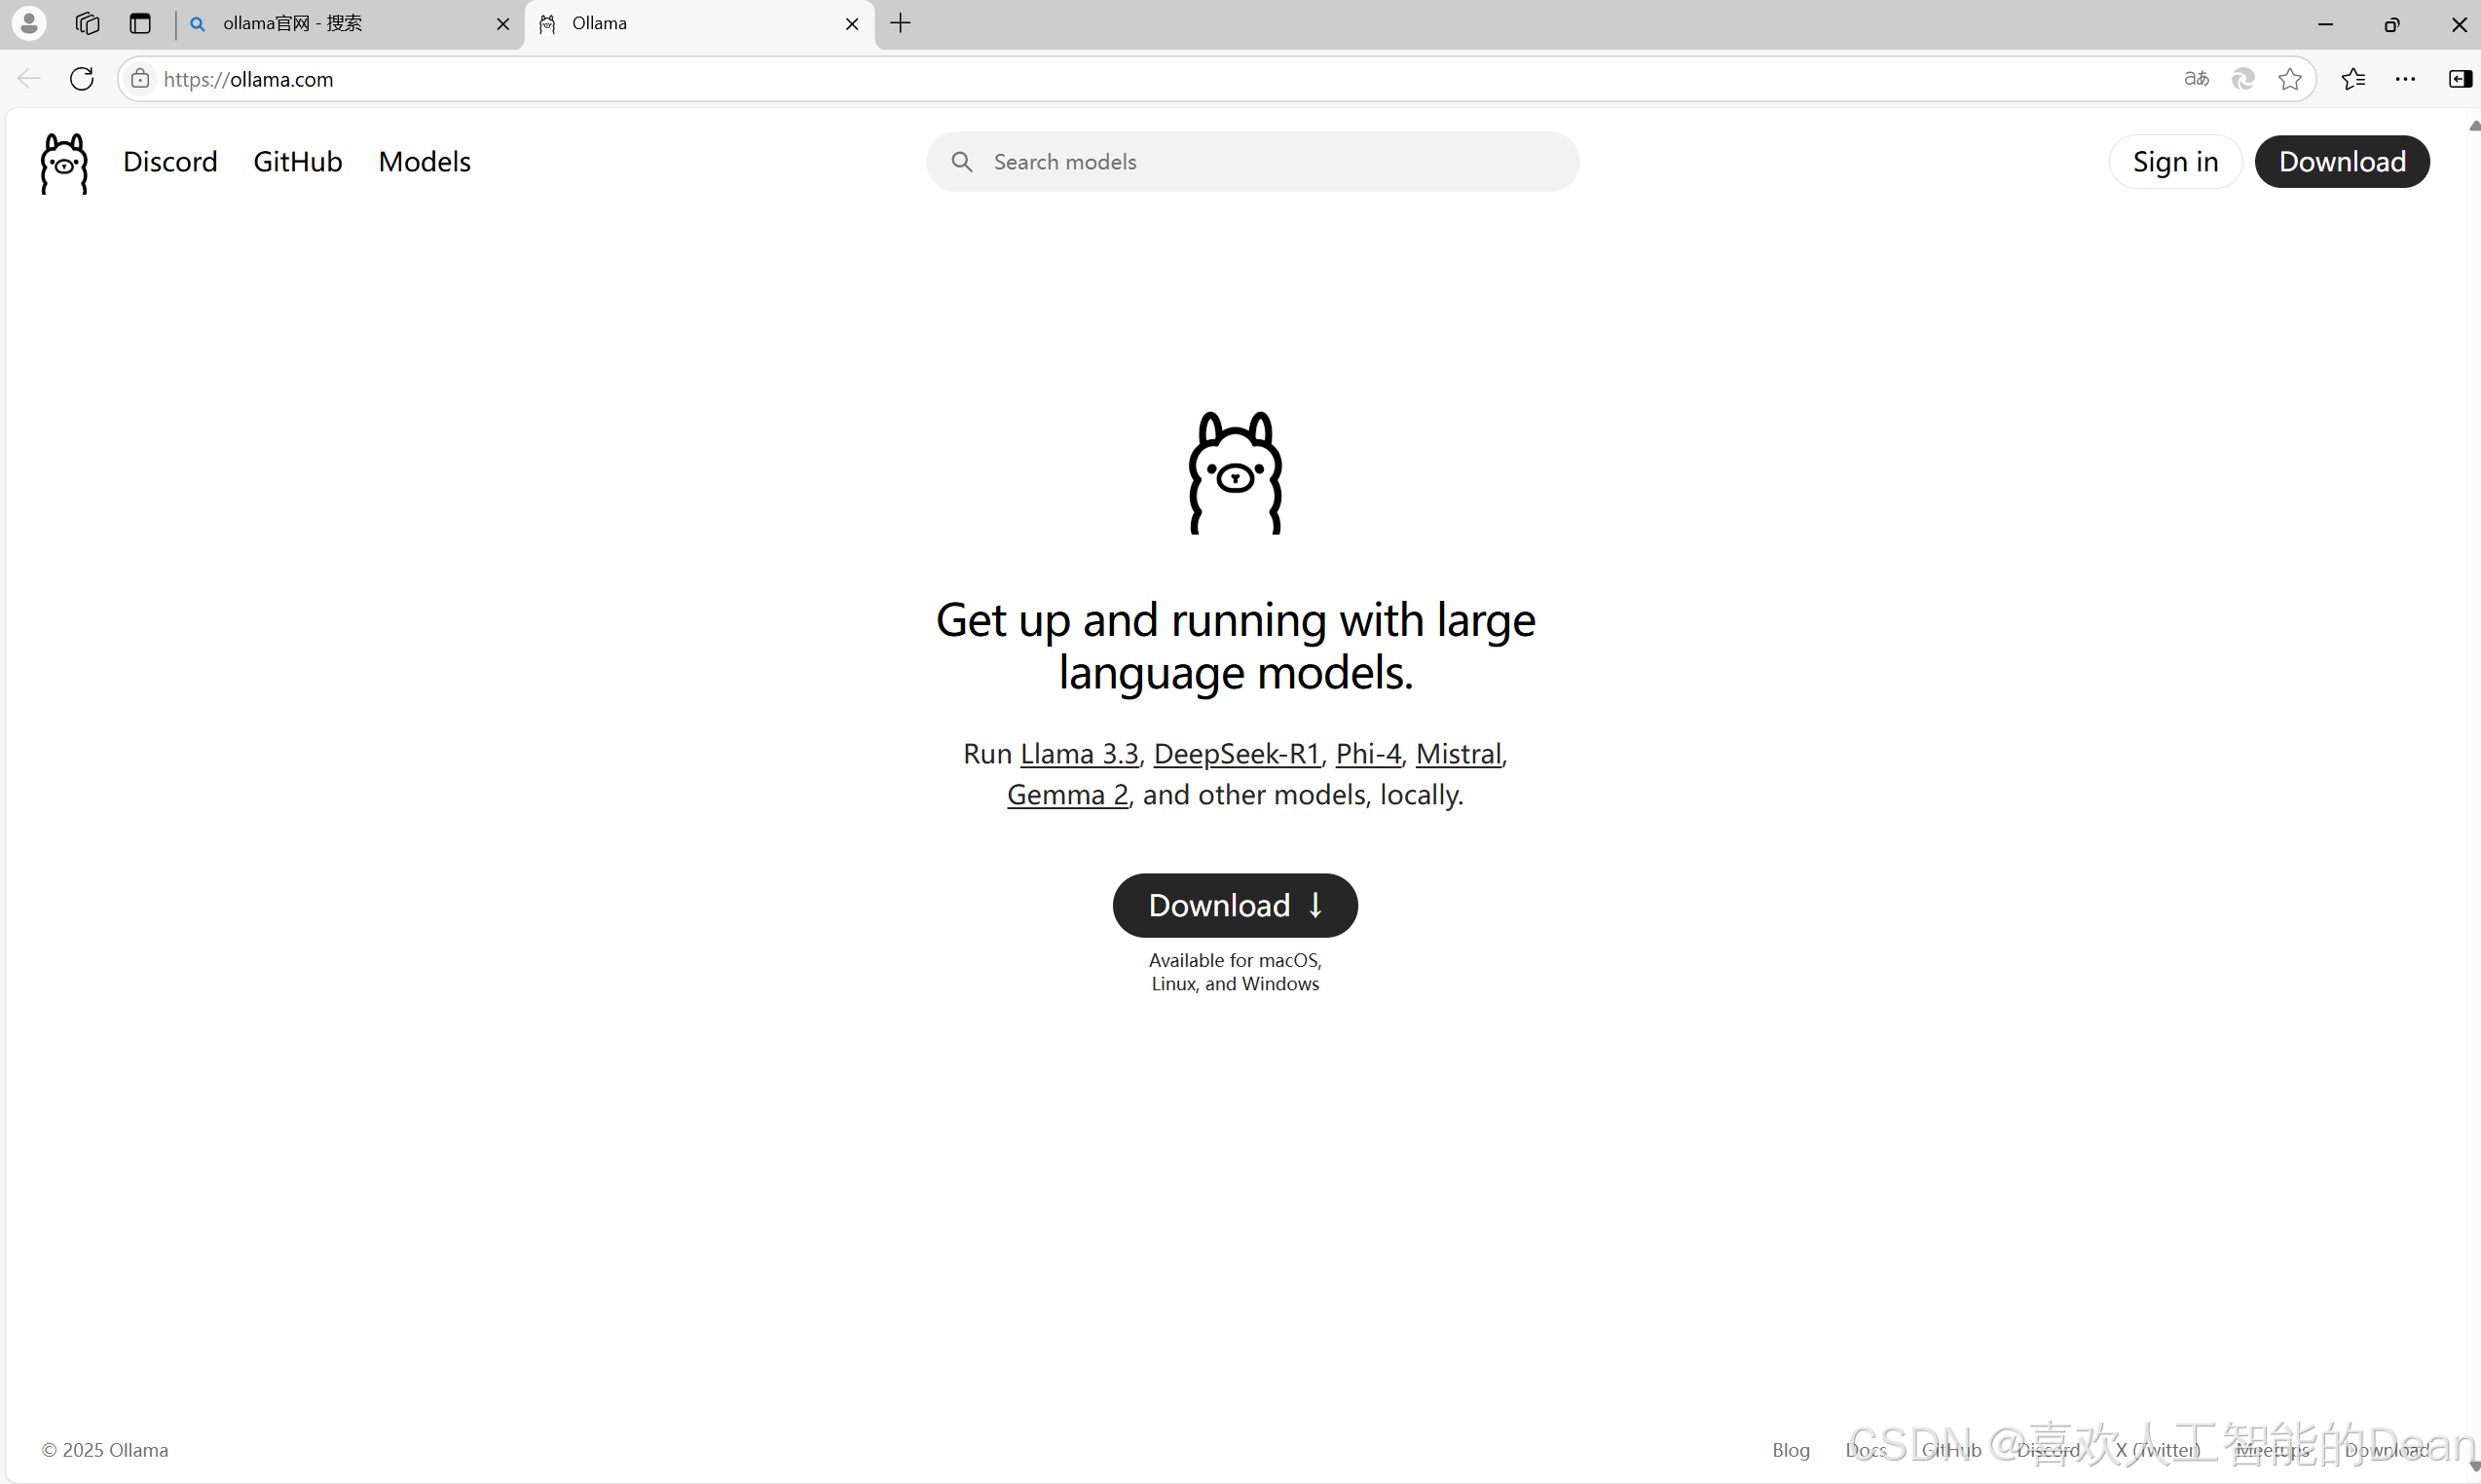Click the Blog link in the footer
Image resolution: width=2481 pixels, height=1484 pixels.
pos(1790,1449)
